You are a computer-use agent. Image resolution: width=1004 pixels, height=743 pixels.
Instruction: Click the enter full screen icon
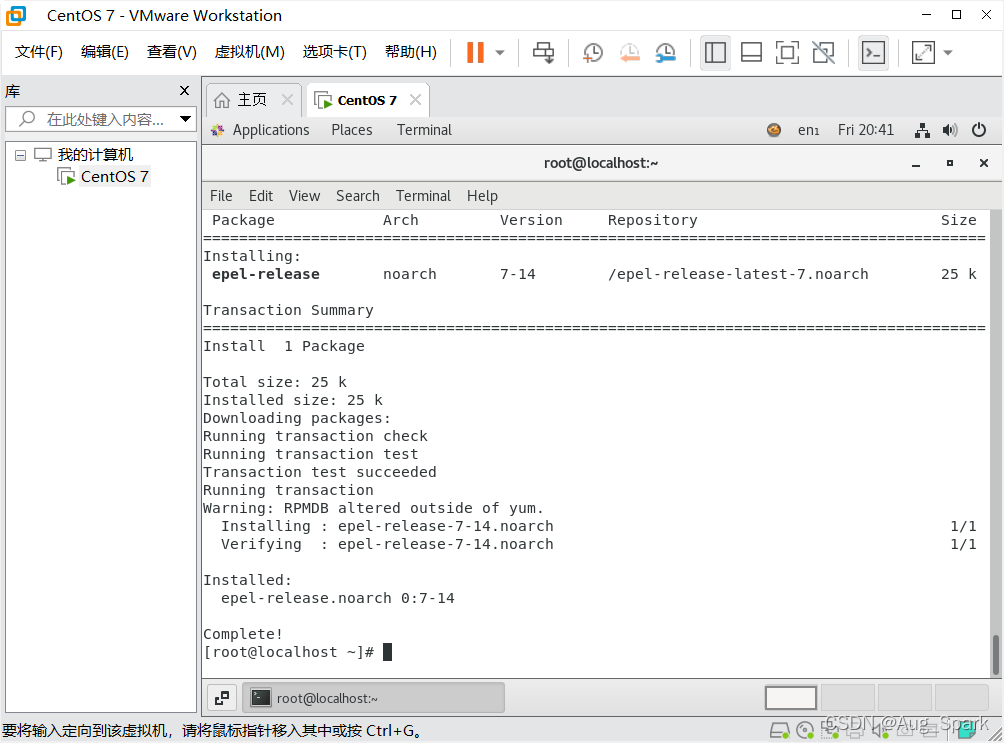[x=787, y=53]
